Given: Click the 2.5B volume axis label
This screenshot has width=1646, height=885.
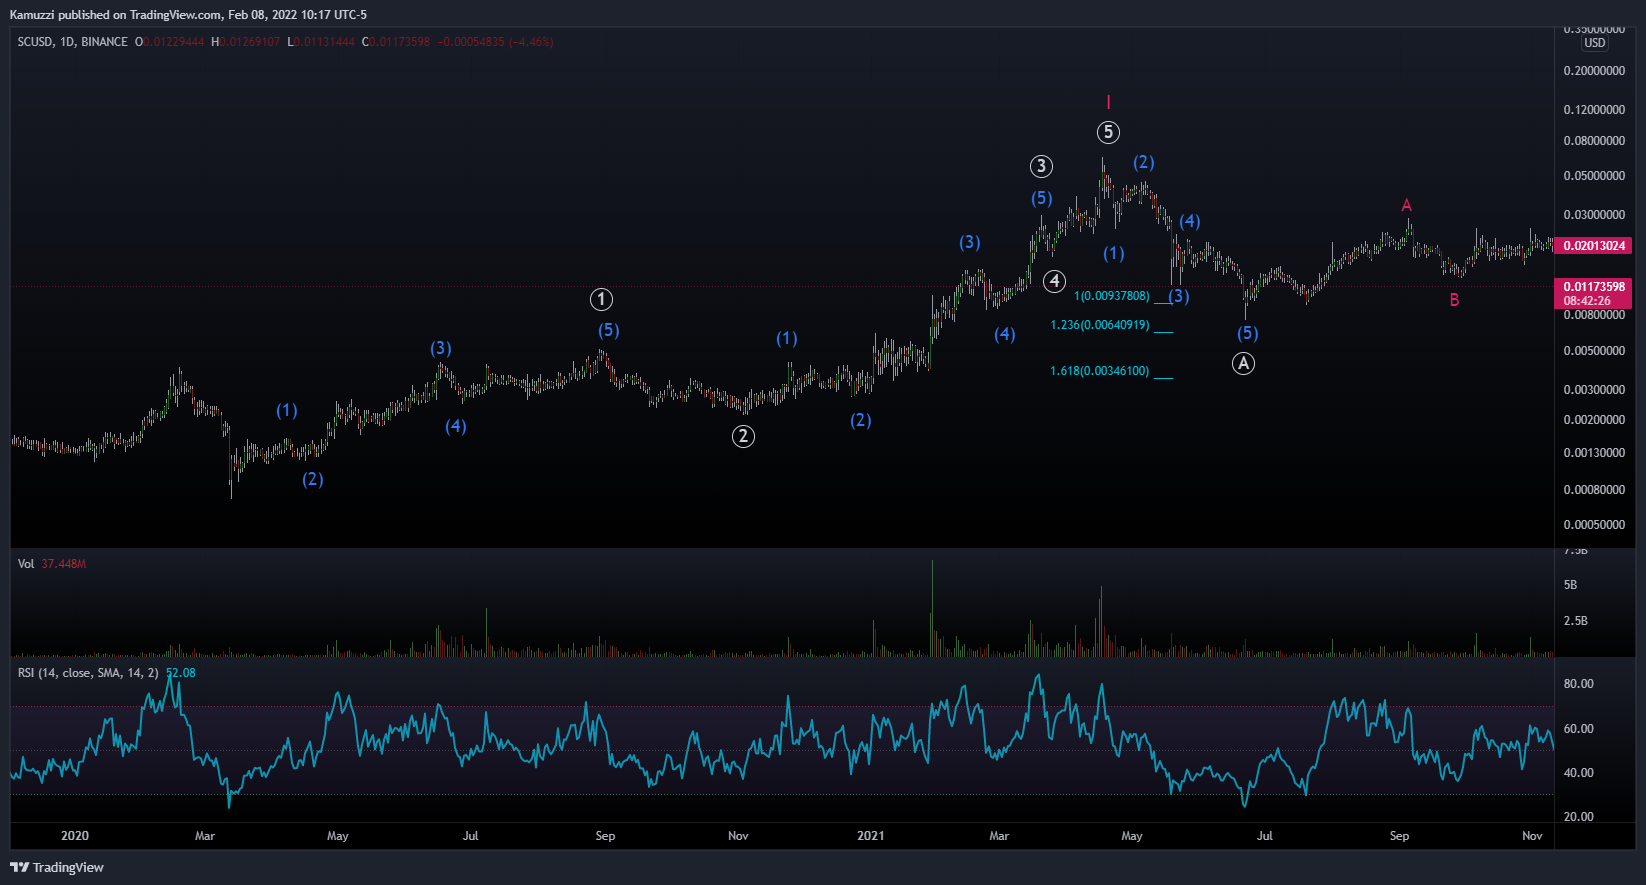Looking at the screenshot, I should tap(1575, 621).
